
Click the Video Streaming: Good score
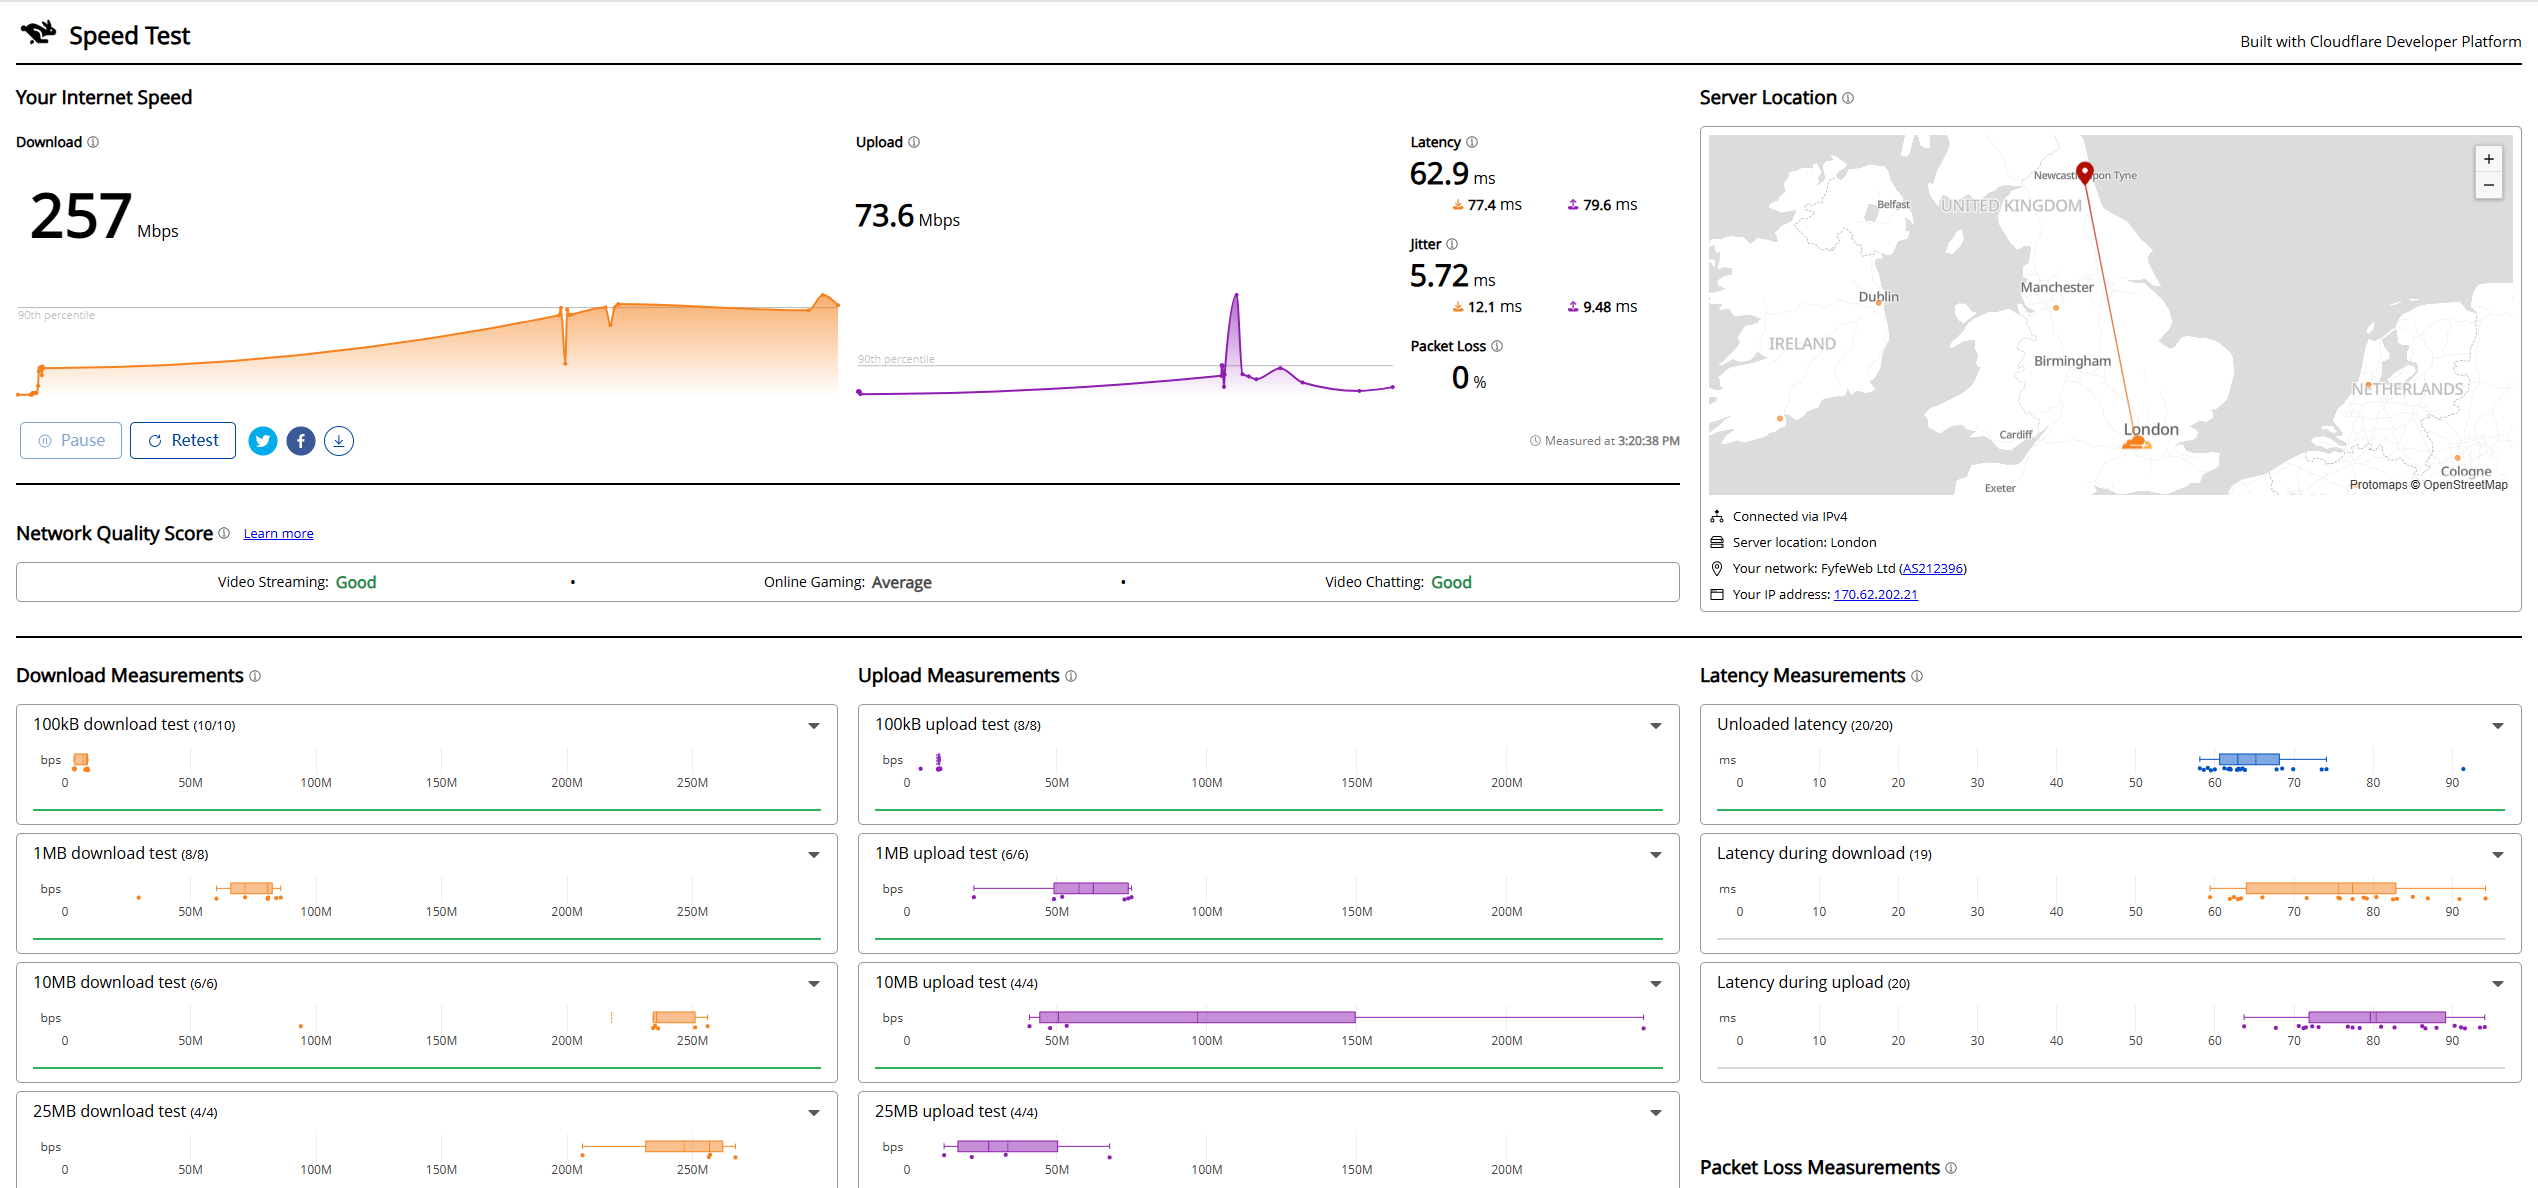(x=297, y=583)
